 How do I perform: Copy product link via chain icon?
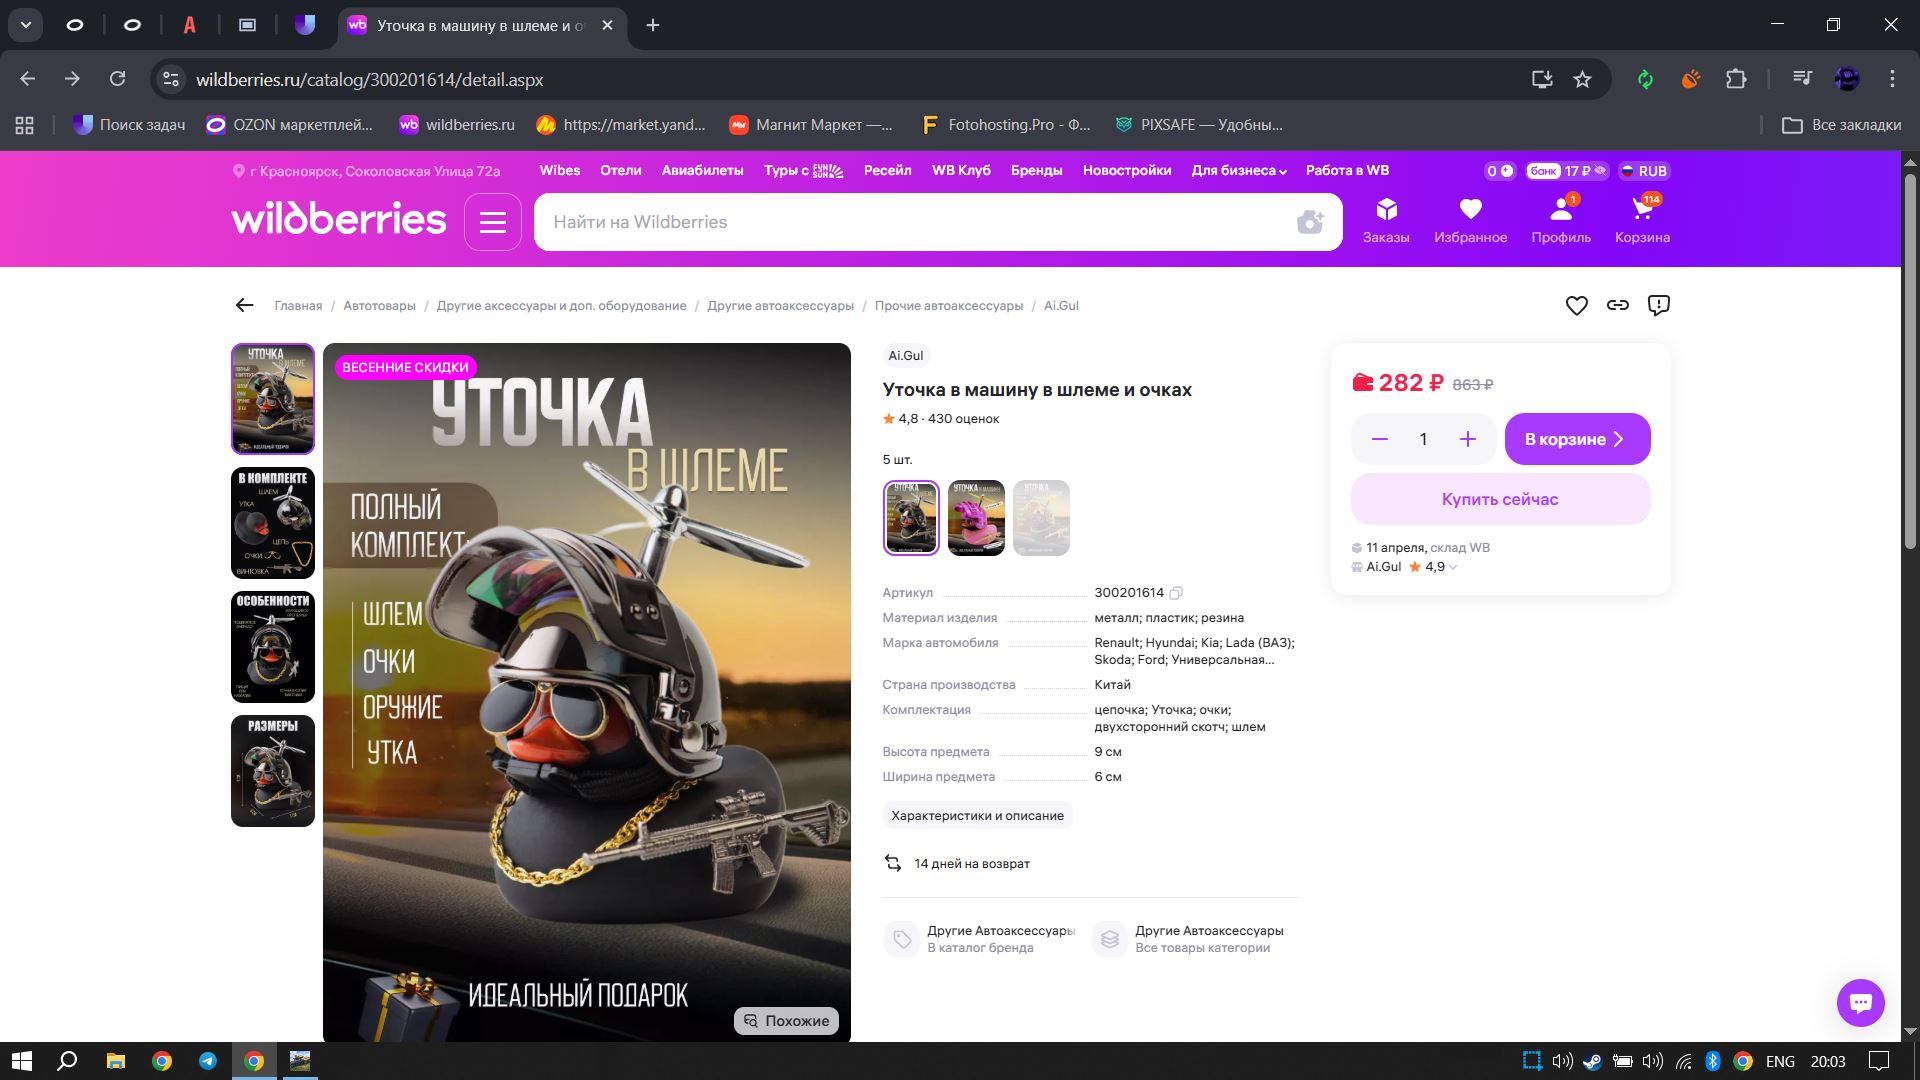(1618, 306)
